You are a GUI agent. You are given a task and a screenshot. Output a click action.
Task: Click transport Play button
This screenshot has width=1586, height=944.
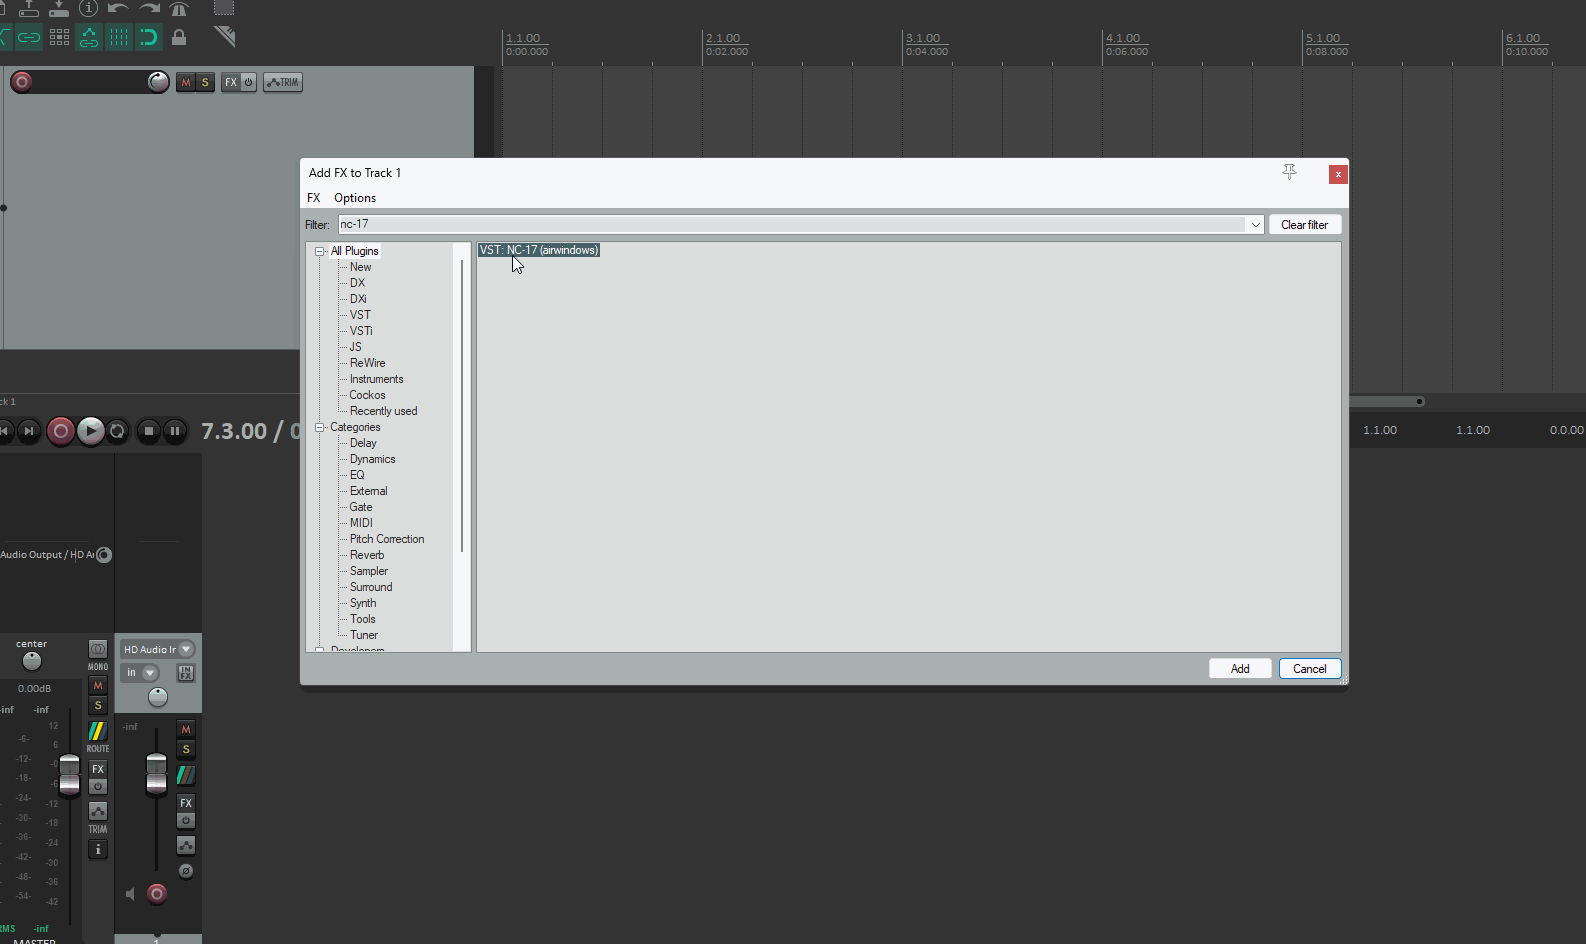91,431
